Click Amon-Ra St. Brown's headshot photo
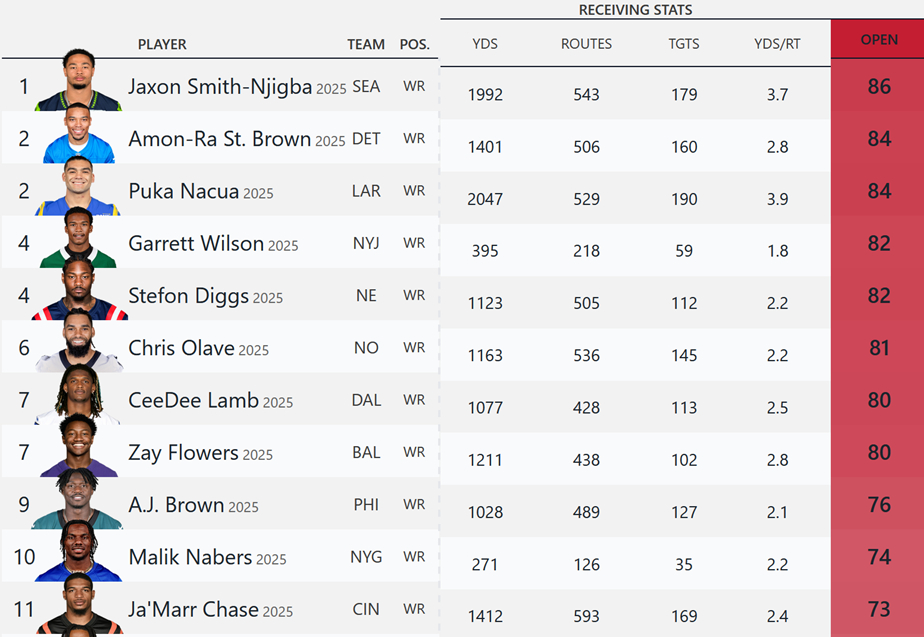The height and width of the screenshot is (637, 924). point(80,134)
